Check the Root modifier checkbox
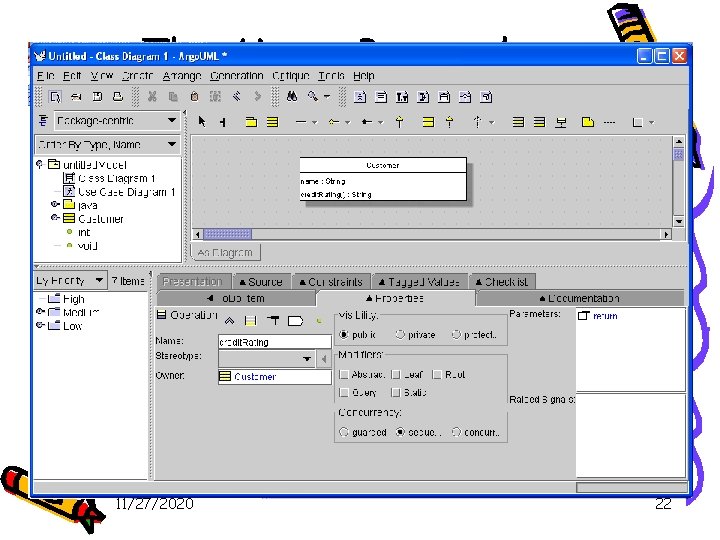720x540 pixels. [437, 374]
